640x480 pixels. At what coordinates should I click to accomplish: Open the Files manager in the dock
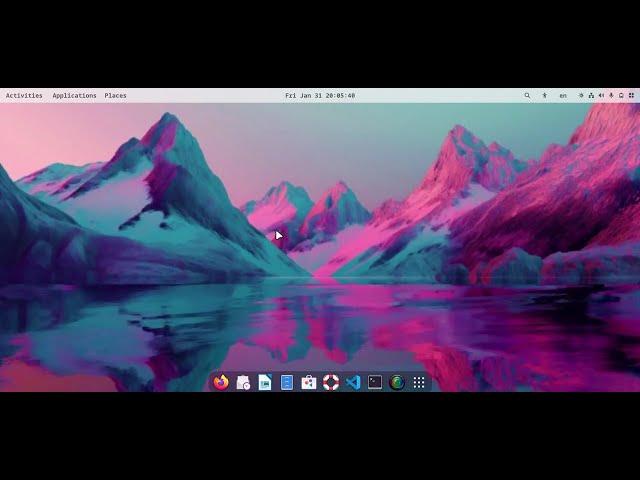(x=287, y=382)
